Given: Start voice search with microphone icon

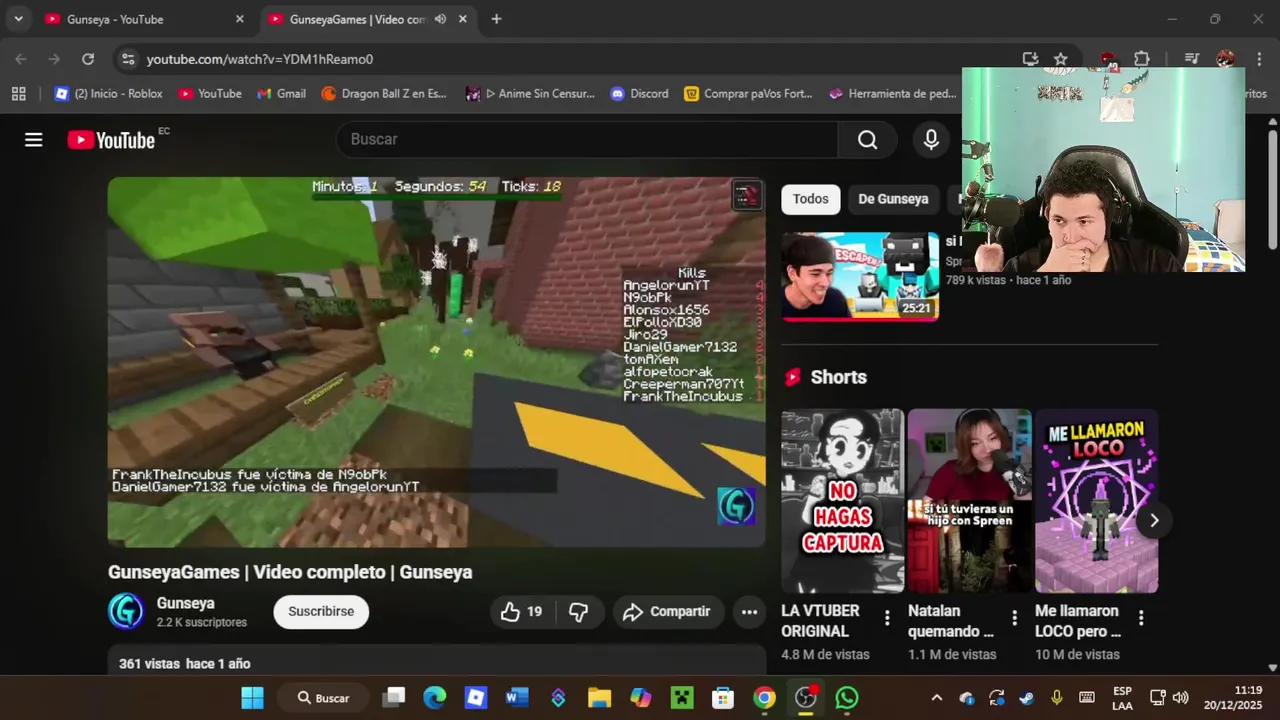Looking at the screenshot, I should [931, 140].
